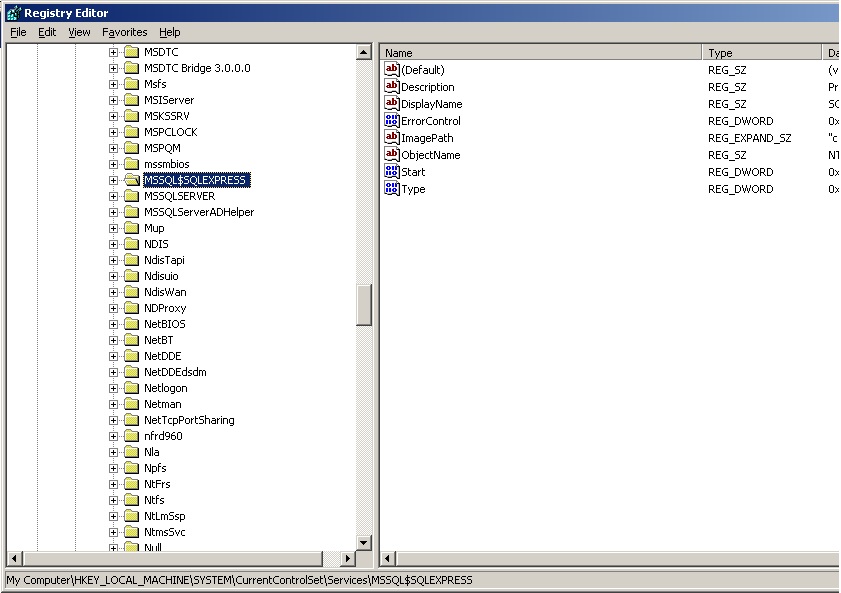The width and height of the screenshot is (841, 593).
Task: Click the status bar registry path
Action: tap(239, 580)
